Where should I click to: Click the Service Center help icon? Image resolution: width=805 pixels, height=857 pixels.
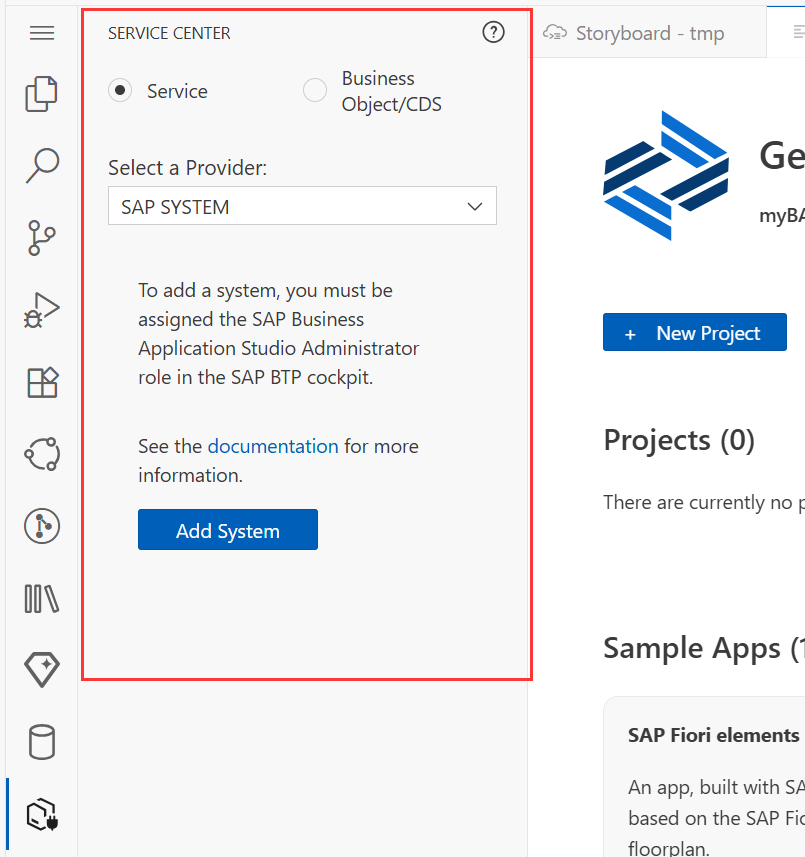click(x=493, y=32)
